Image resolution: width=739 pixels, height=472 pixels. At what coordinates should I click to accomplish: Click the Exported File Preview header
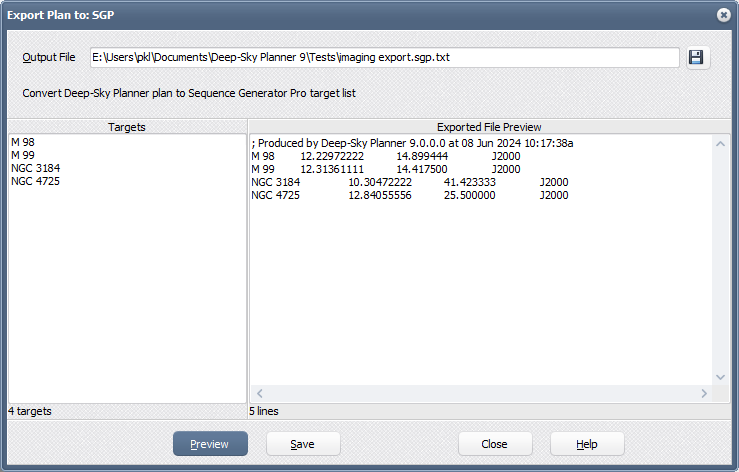click(489, 127)
